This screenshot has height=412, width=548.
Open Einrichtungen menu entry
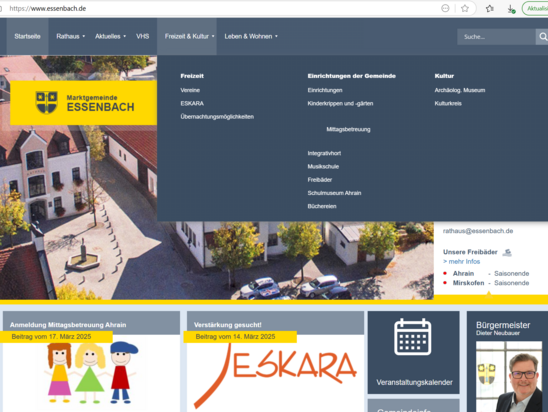(x=325, y=90)
